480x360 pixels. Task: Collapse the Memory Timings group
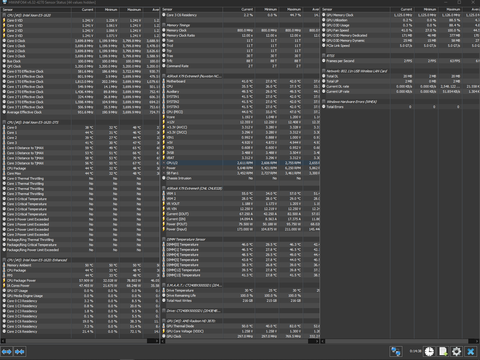tap(164, 25)
